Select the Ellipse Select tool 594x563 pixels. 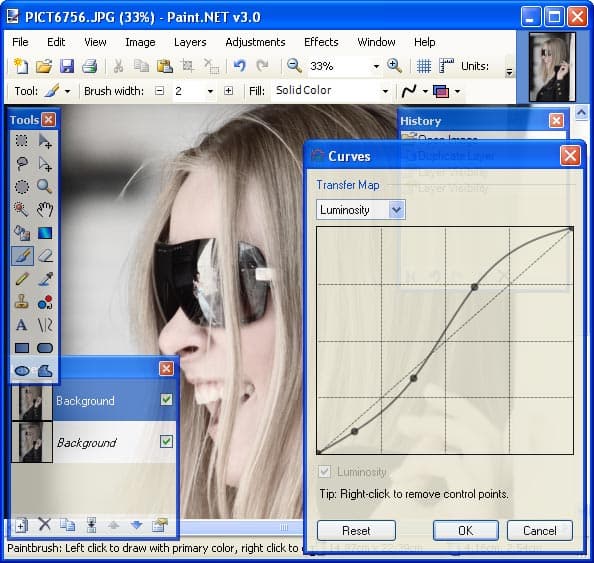(22, 187)
